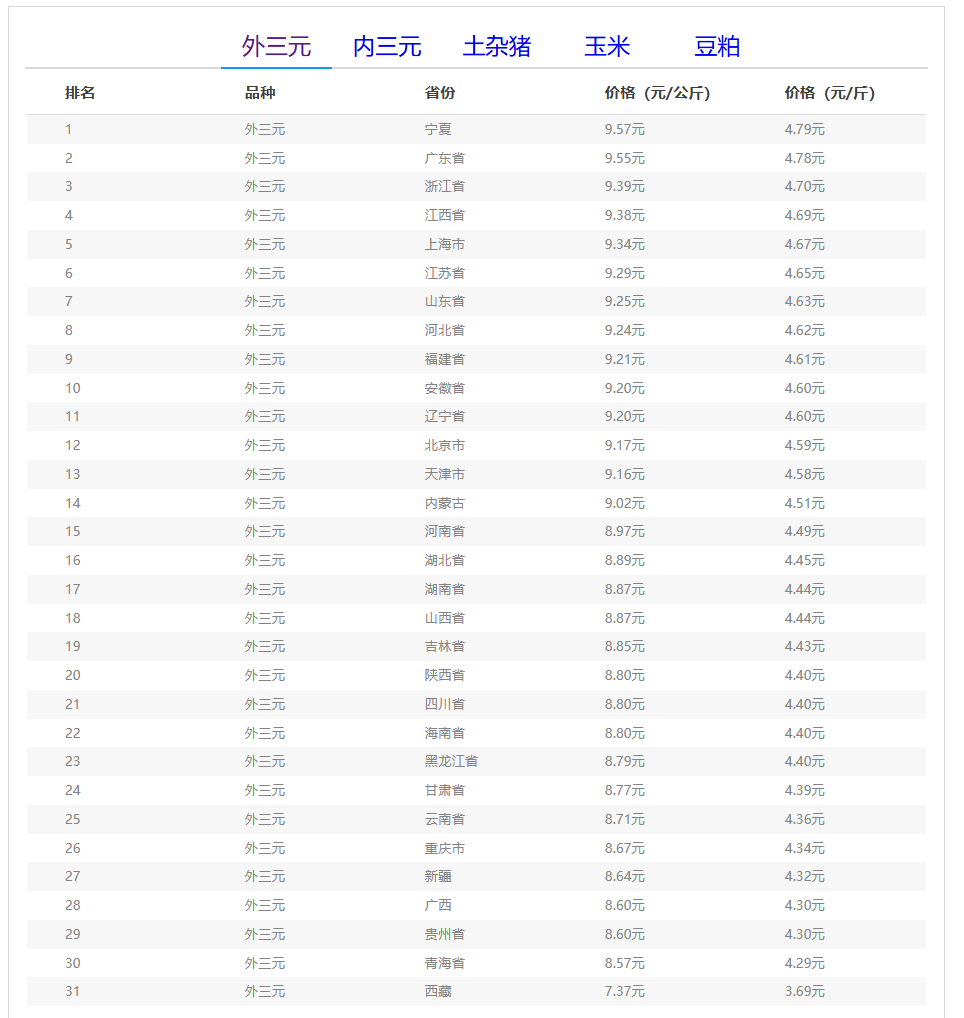
Task: Switch to the 玉米 tab
Action: pos(607,46)
